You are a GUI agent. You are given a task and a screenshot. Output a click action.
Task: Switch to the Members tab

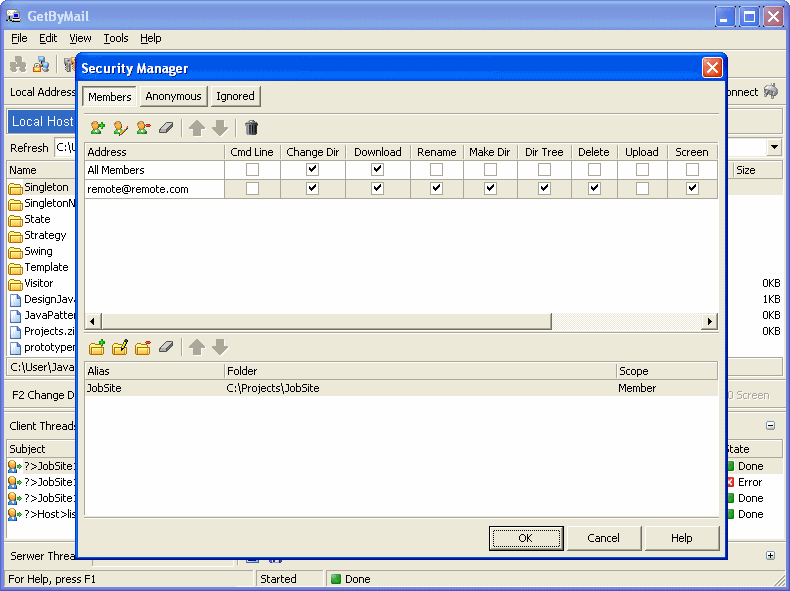pos(109,96)
